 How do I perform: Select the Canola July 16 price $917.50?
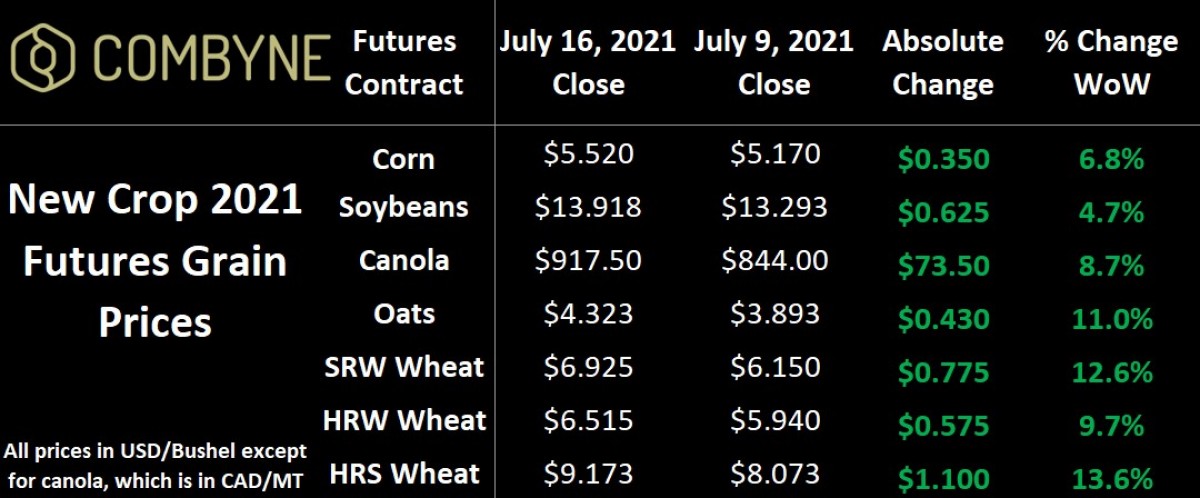click(x=588, y=261)
